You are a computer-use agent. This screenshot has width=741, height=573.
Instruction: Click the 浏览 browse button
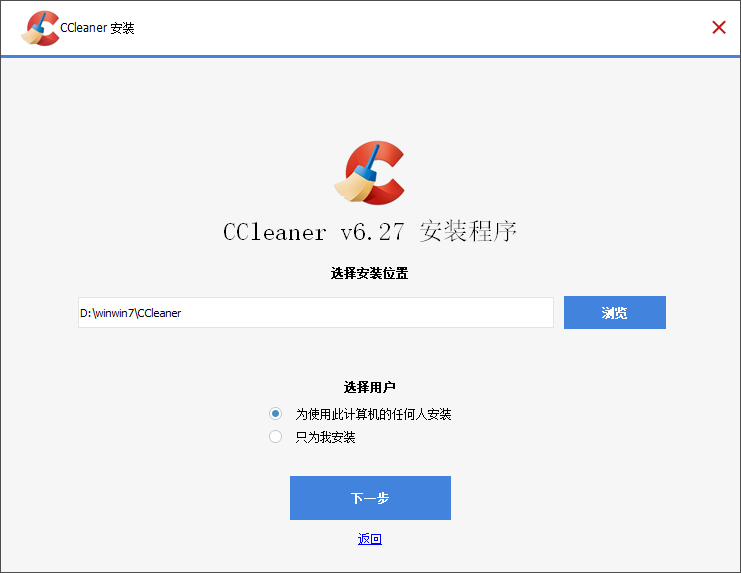(614, 312)
